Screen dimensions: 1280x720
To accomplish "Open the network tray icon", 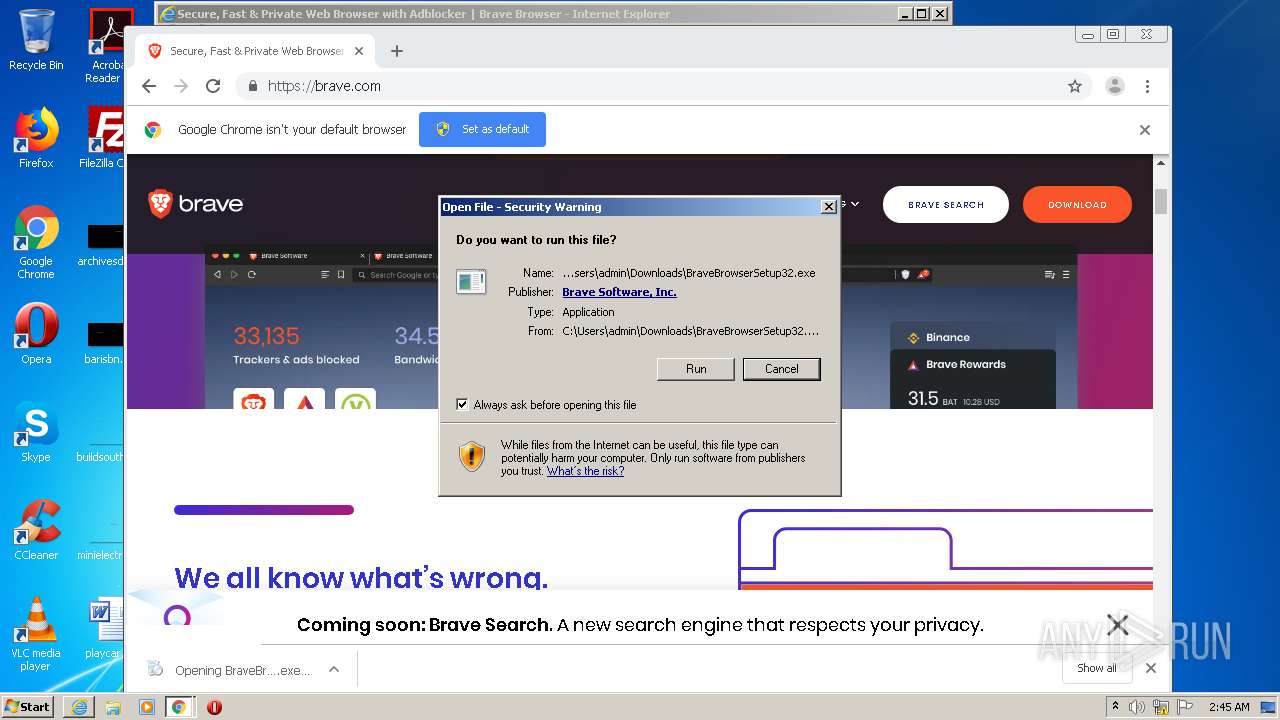I will tap(1161, 707).
